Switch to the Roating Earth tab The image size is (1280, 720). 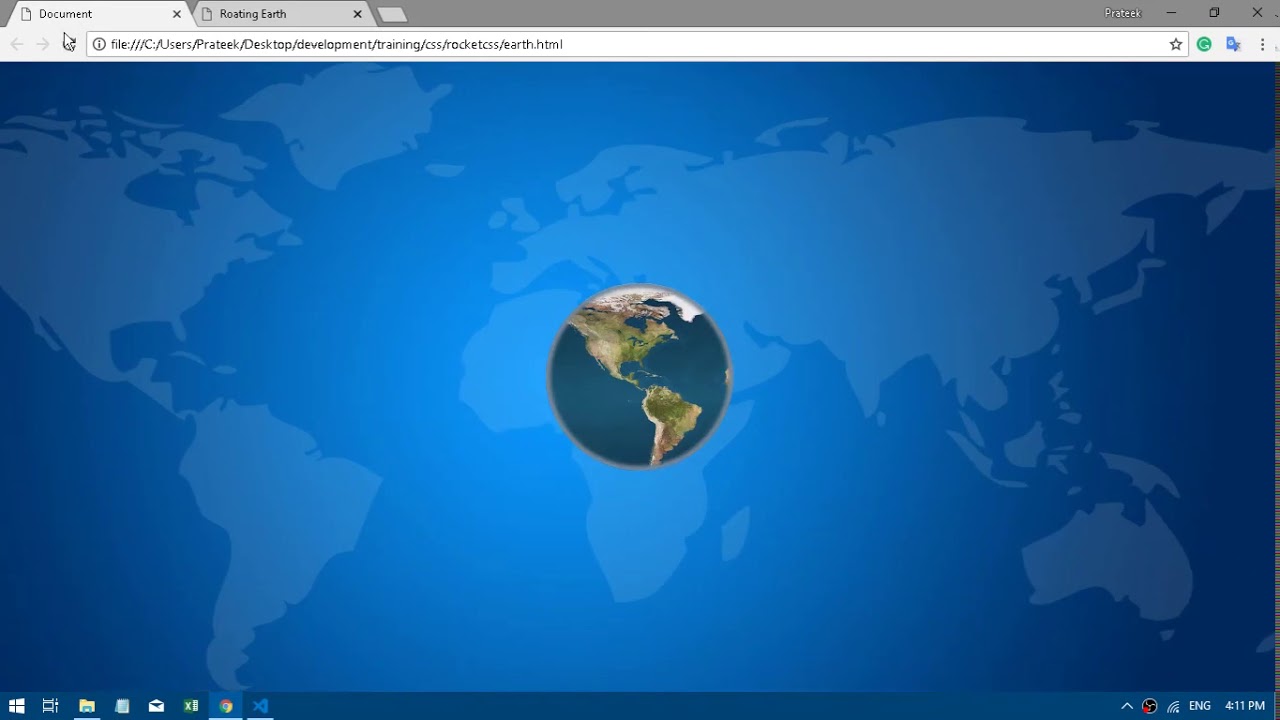282,14
